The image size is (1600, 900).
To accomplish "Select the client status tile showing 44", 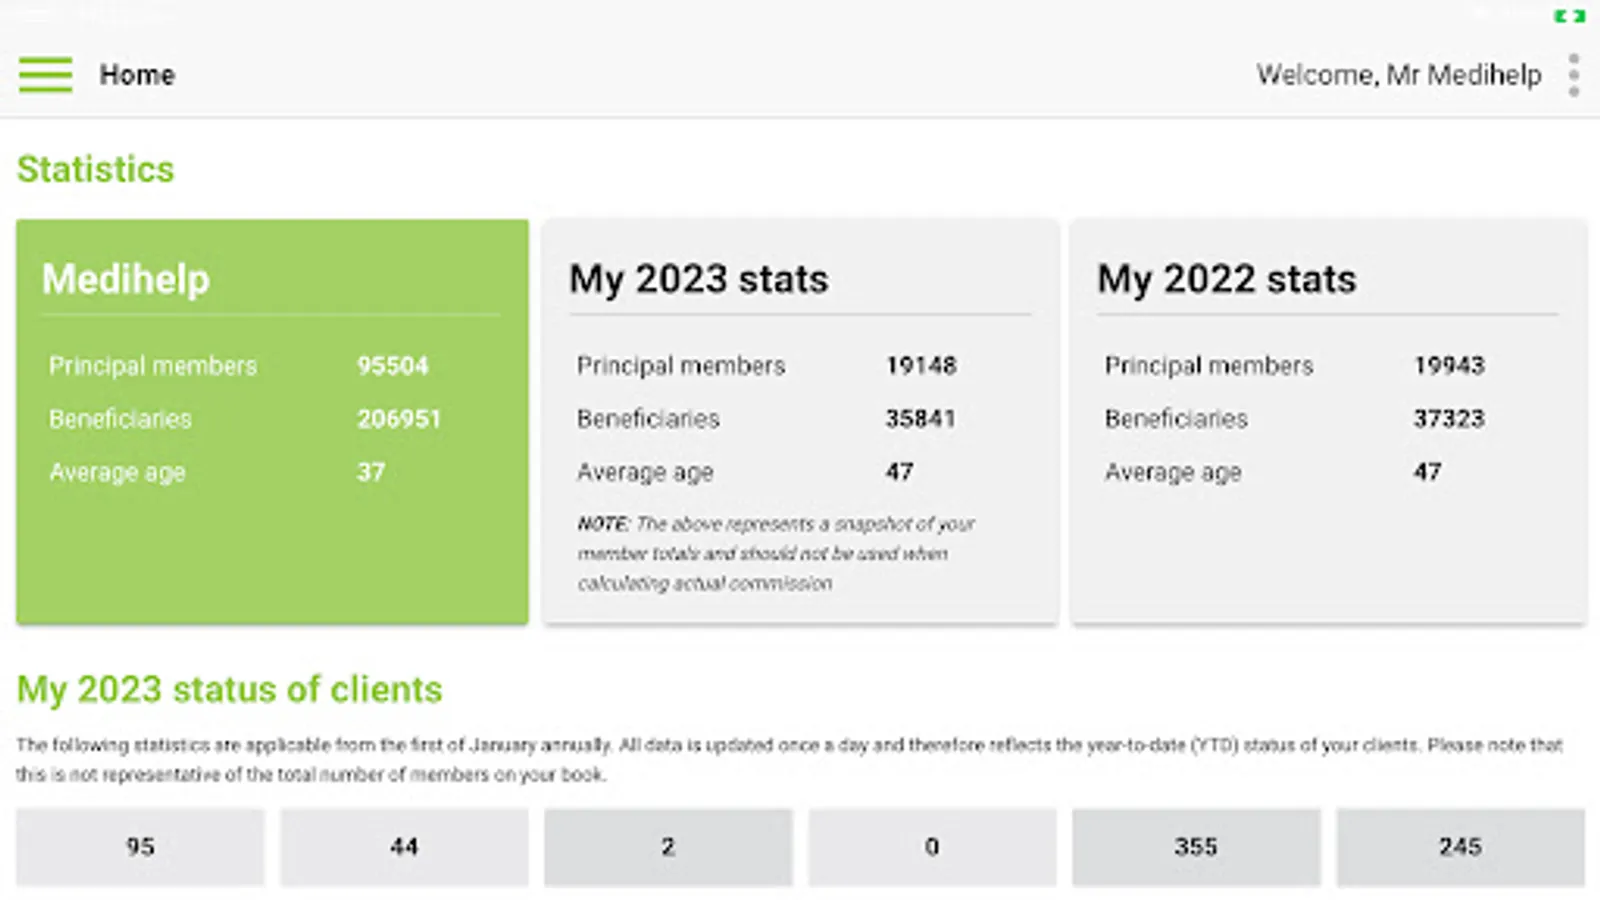I will [404, 847].
